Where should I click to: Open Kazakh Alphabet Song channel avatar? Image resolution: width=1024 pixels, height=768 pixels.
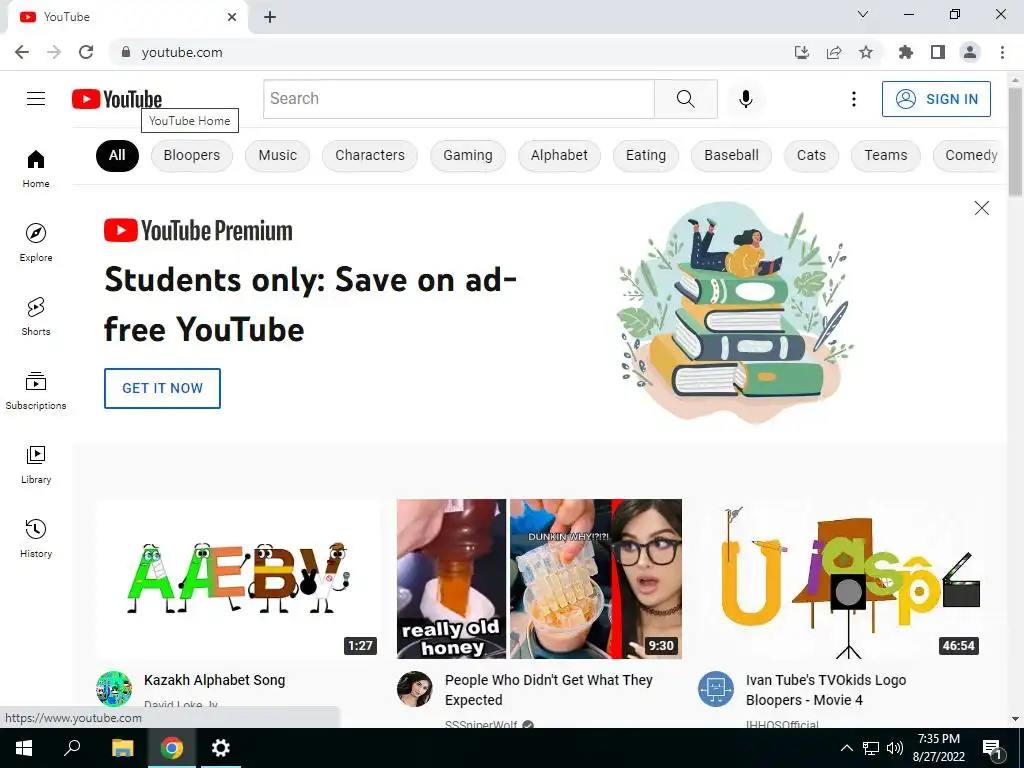coord(114,689)
